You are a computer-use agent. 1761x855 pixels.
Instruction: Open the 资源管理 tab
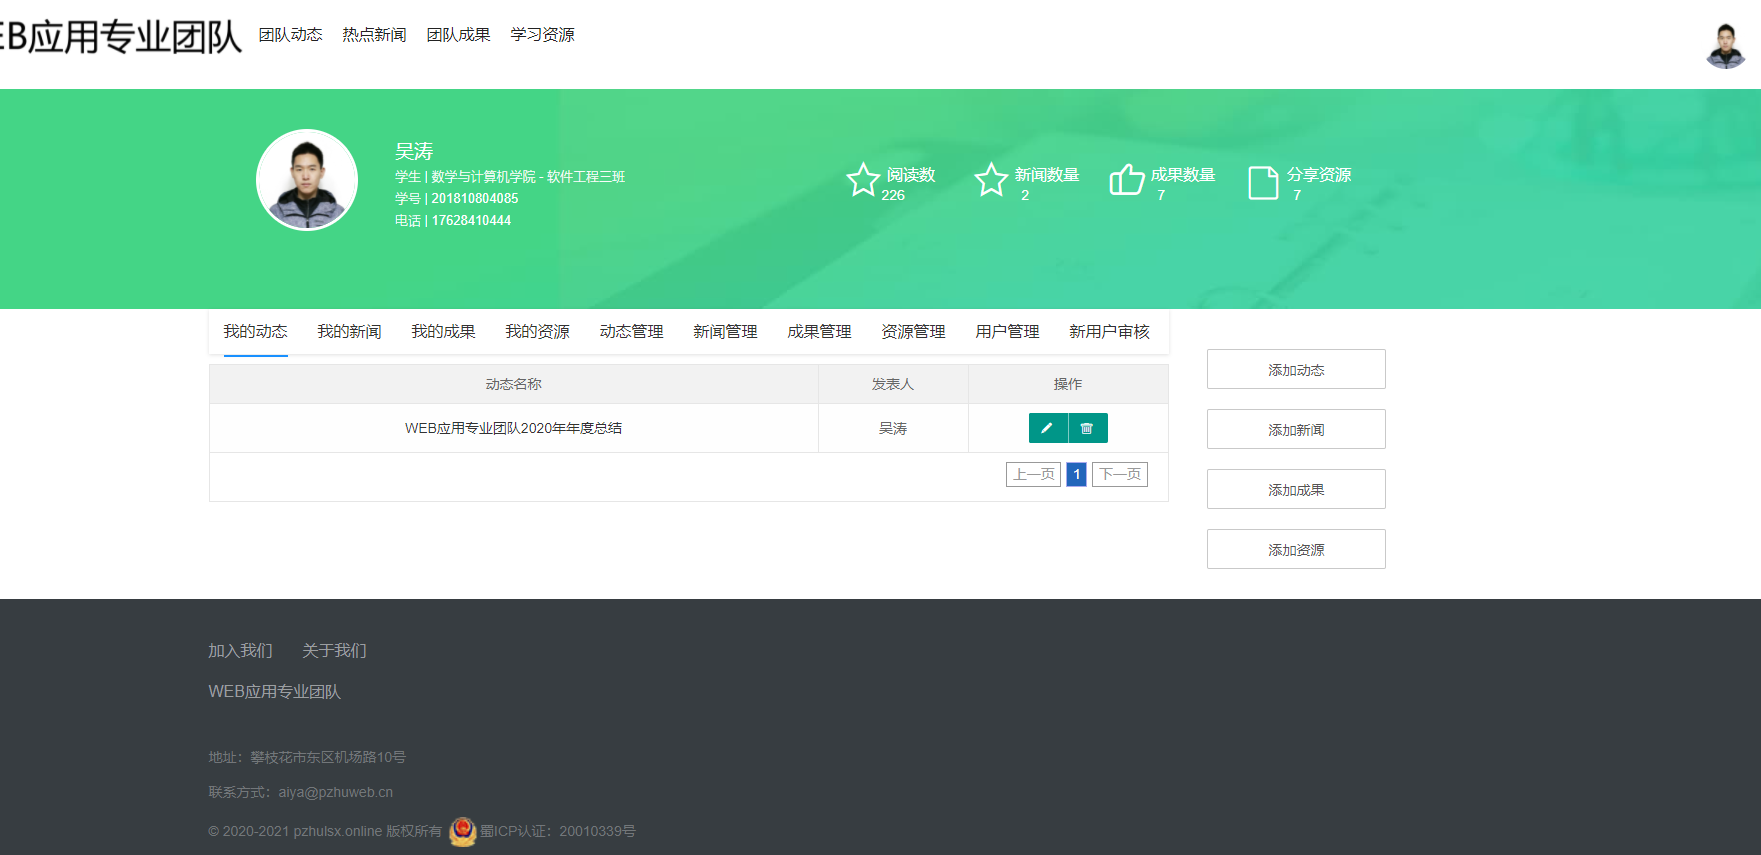[913, 332]
